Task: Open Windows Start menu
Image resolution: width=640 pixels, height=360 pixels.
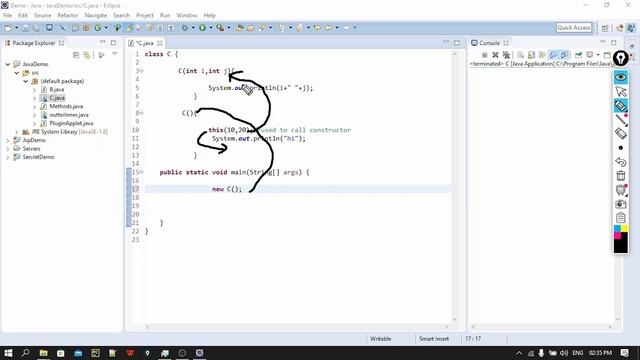Action: 8,353
